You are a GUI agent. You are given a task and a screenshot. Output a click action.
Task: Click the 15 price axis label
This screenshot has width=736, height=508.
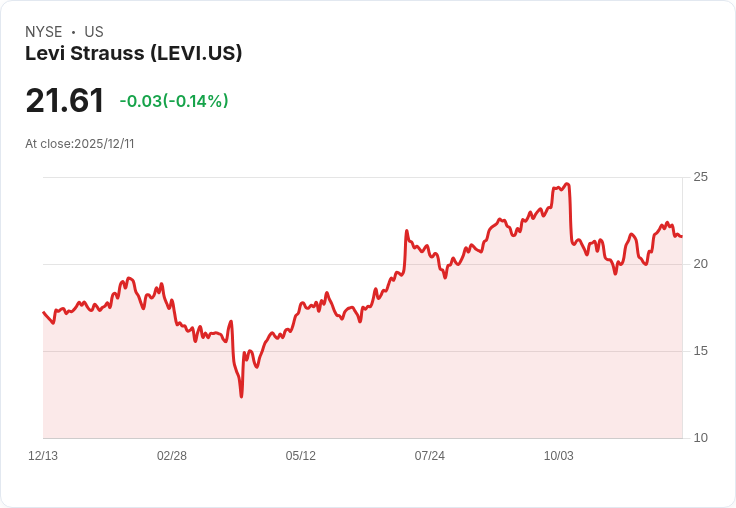[700, 351]
